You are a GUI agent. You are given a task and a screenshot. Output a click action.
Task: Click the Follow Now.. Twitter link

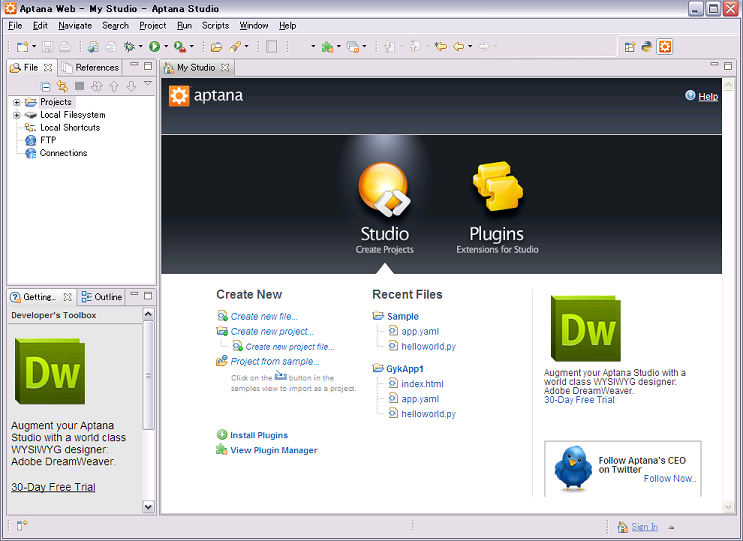[x=670, y=478]
